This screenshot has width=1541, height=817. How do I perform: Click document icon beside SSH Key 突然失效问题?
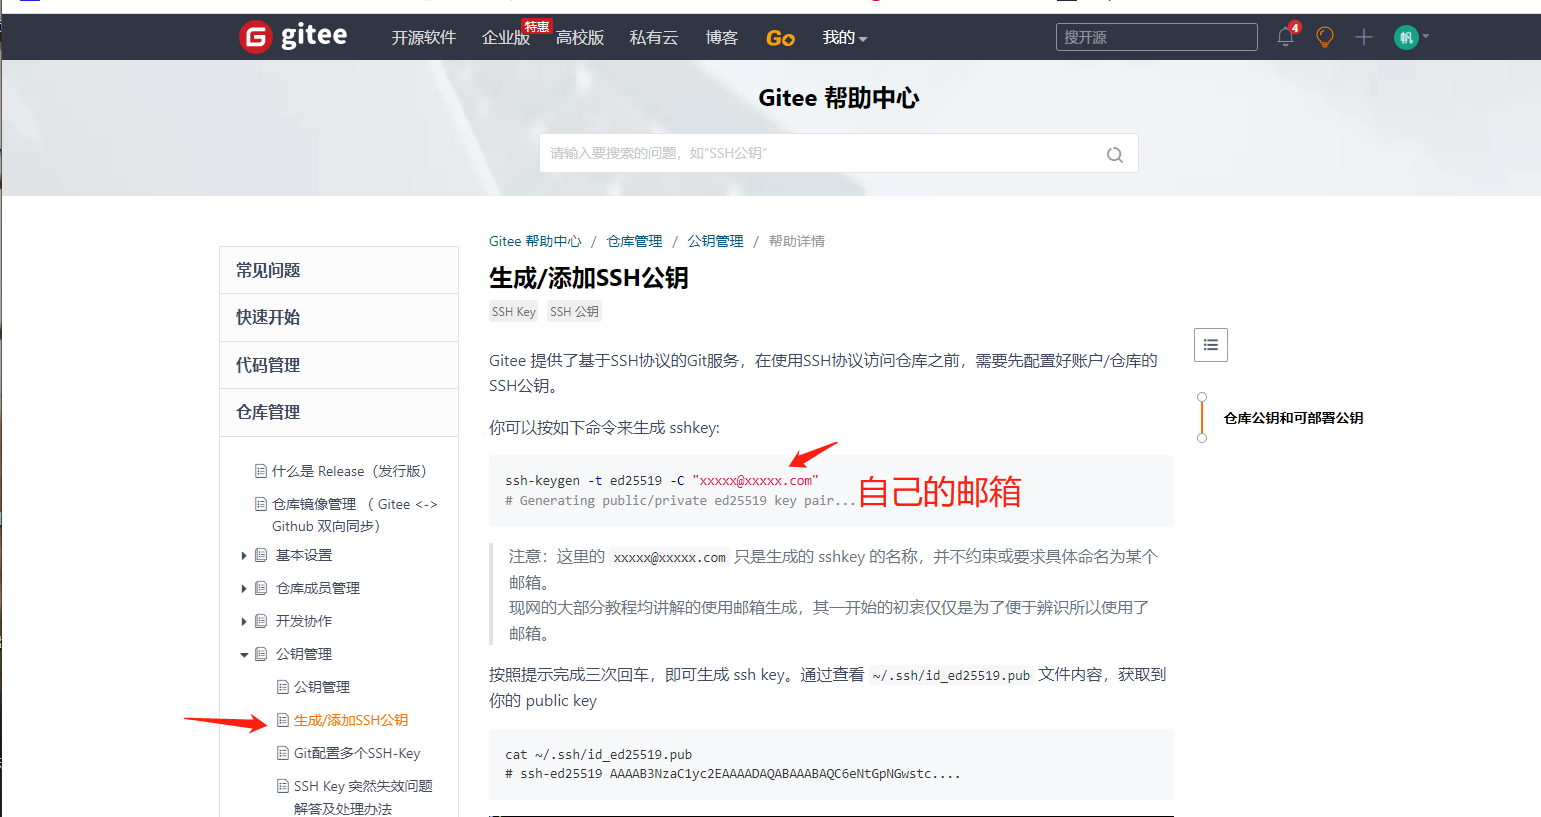click(283, 786)
